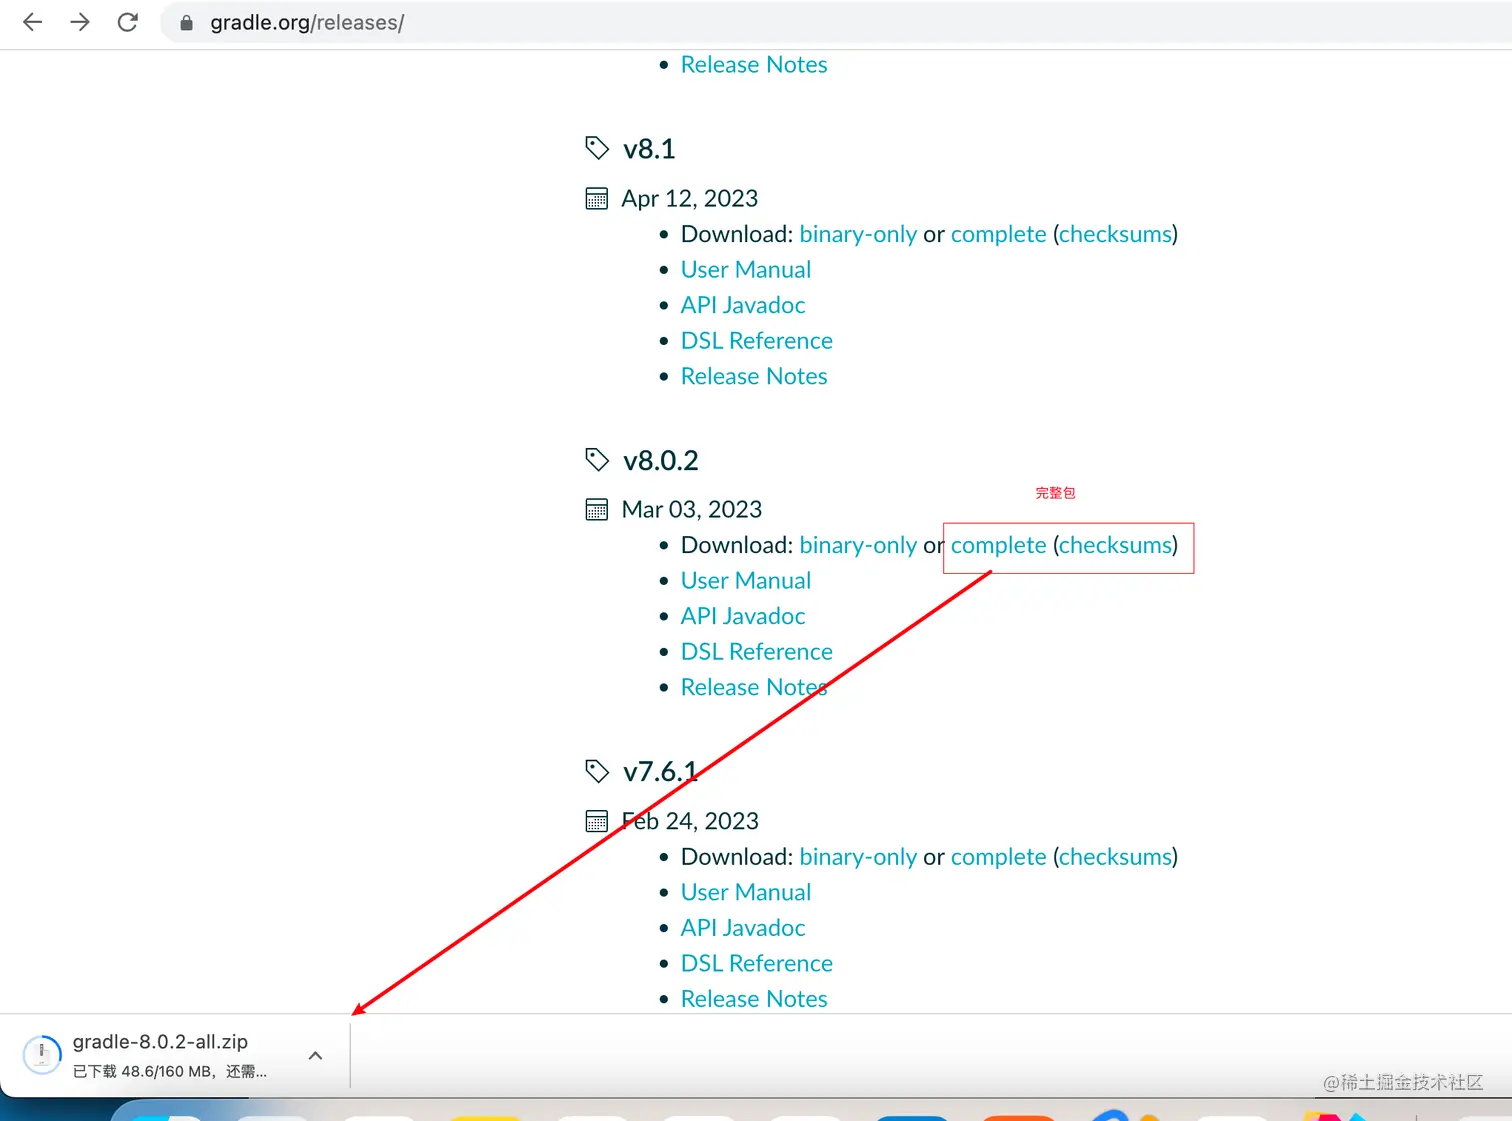Open v8.0.2 checksums link
Screen dimensions: 1512x1121
point(1115,545)
